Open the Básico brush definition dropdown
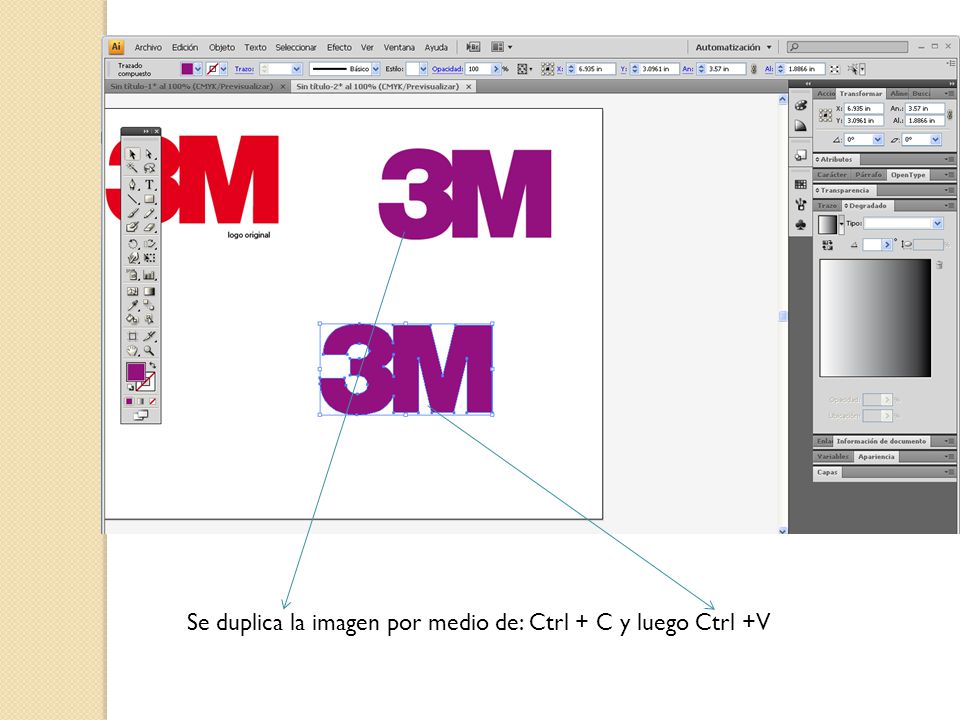This screenshot has width=960, height=720. click(376, 69)
